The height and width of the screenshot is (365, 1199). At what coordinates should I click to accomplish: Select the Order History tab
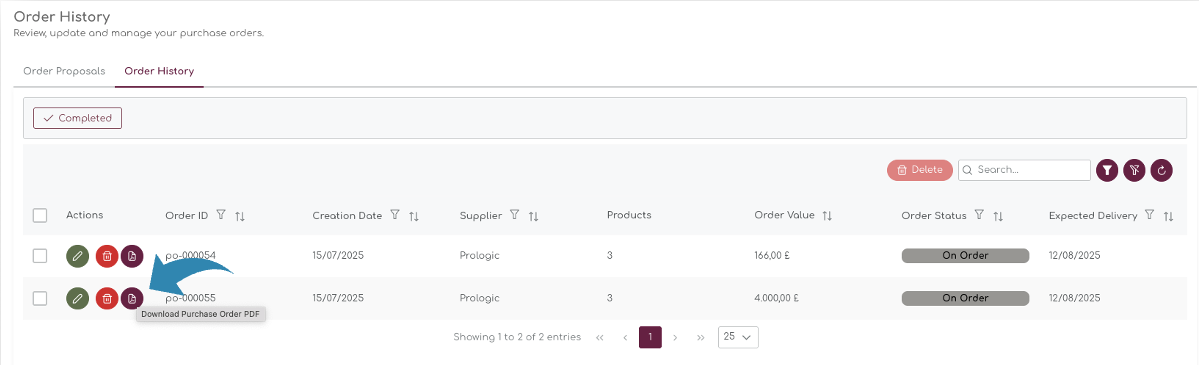(159, 71)
